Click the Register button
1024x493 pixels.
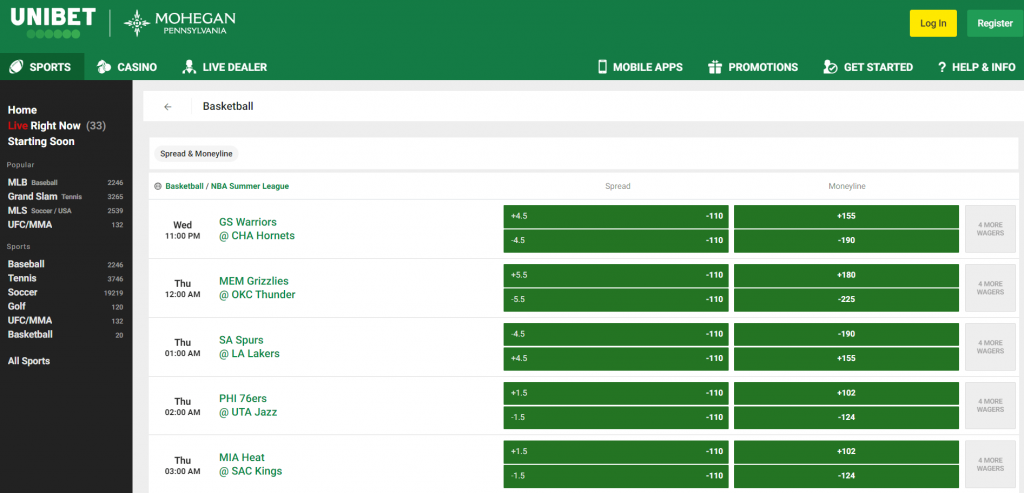pyautogui.click(x=995, y=24)
